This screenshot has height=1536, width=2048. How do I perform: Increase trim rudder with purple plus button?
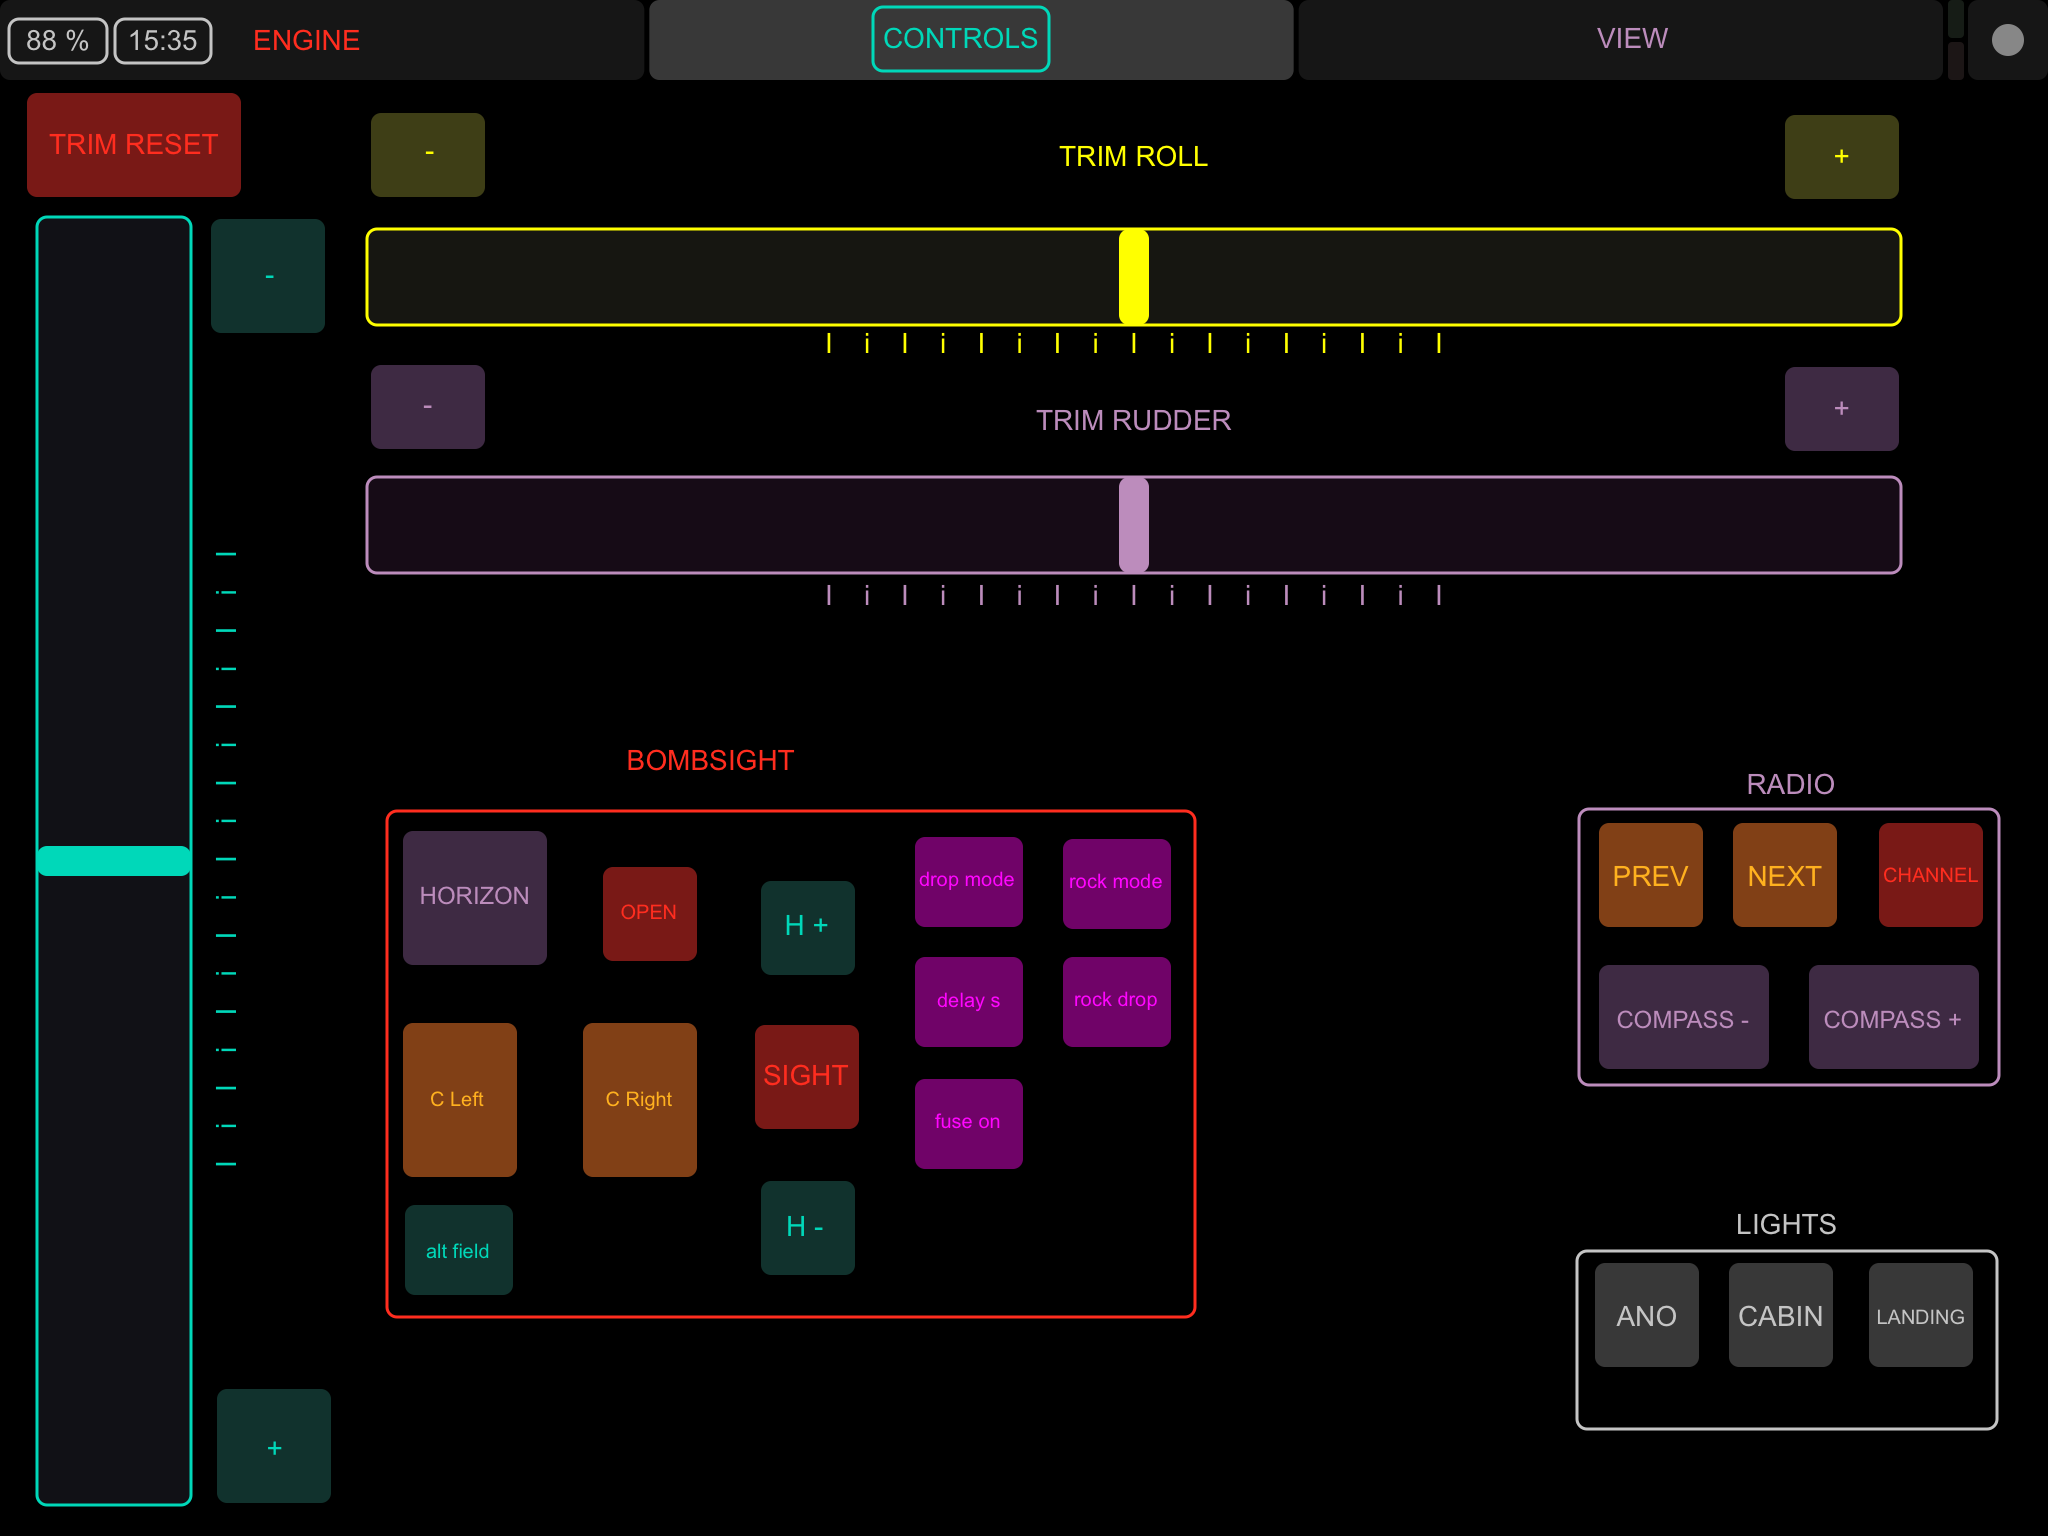pos(1841,408)
